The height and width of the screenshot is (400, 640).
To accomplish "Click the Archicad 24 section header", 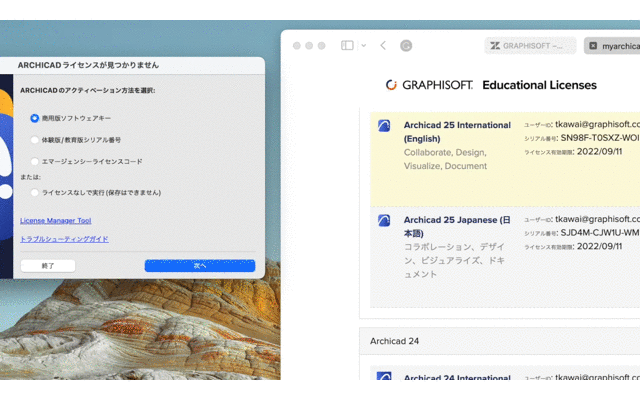I will [500, 341].
